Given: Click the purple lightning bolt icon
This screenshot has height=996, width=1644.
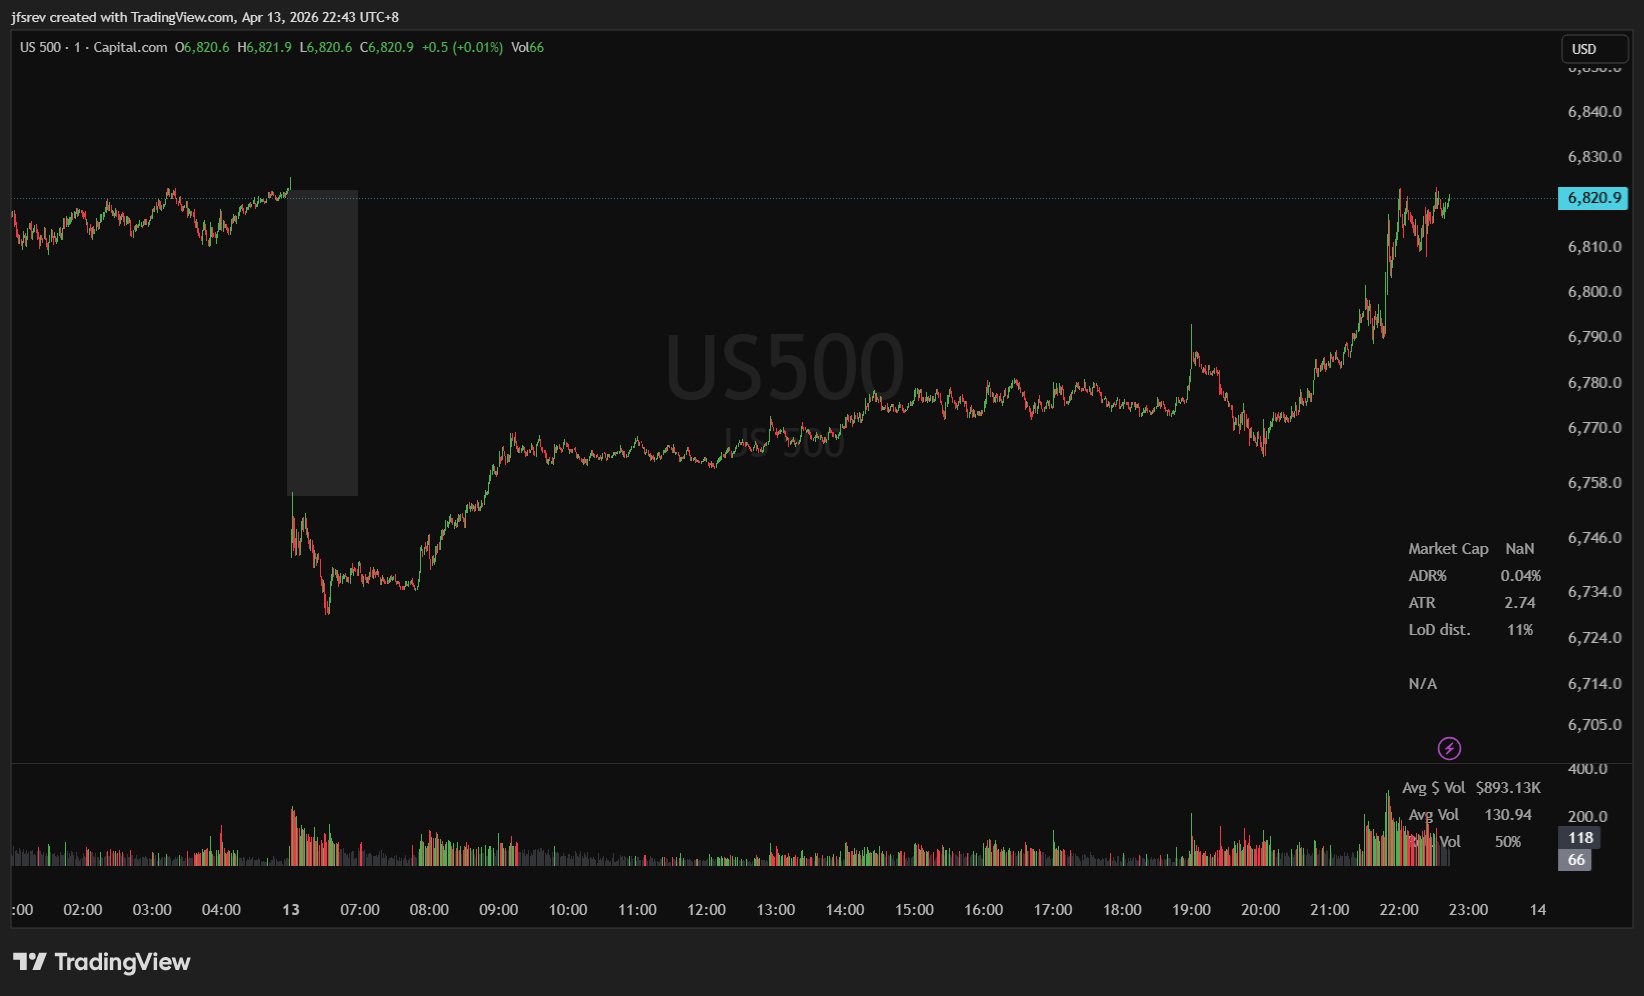Looking at the screenshot, I should click(1449, 748).
